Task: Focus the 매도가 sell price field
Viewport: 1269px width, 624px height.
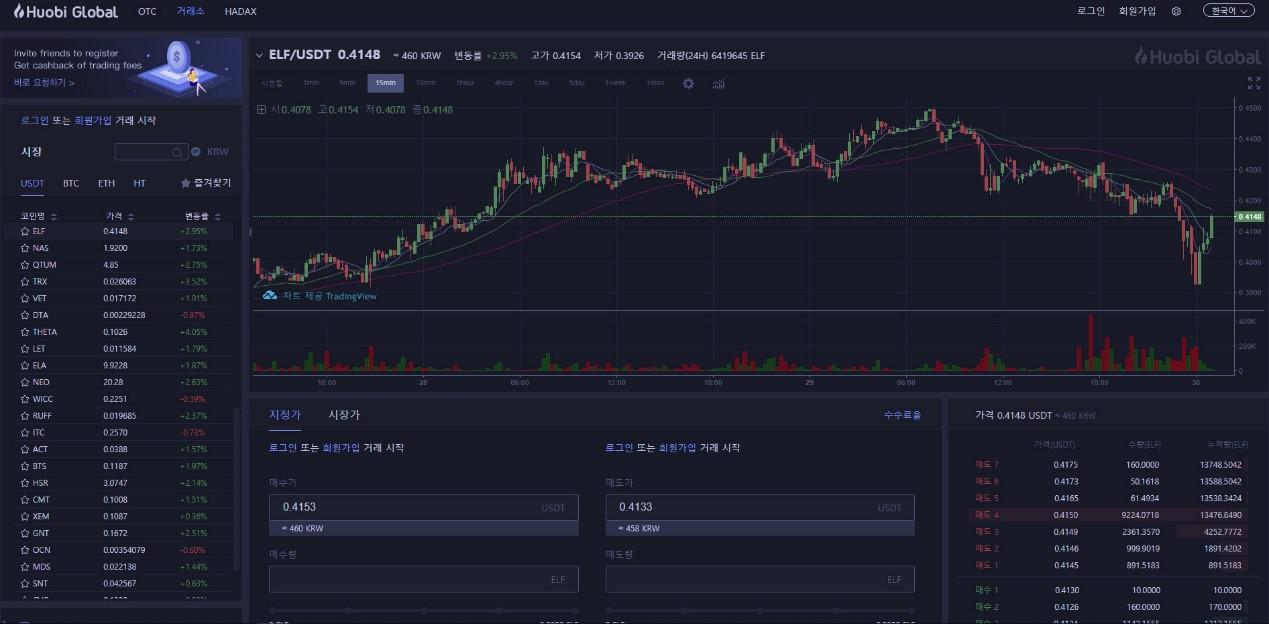Action: tap(760, 507)
